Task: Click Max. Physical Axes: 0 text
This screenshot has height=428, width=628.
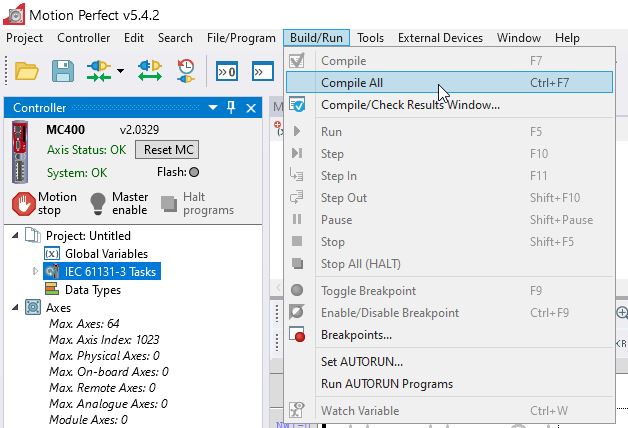Action: (x=104, y=356)
